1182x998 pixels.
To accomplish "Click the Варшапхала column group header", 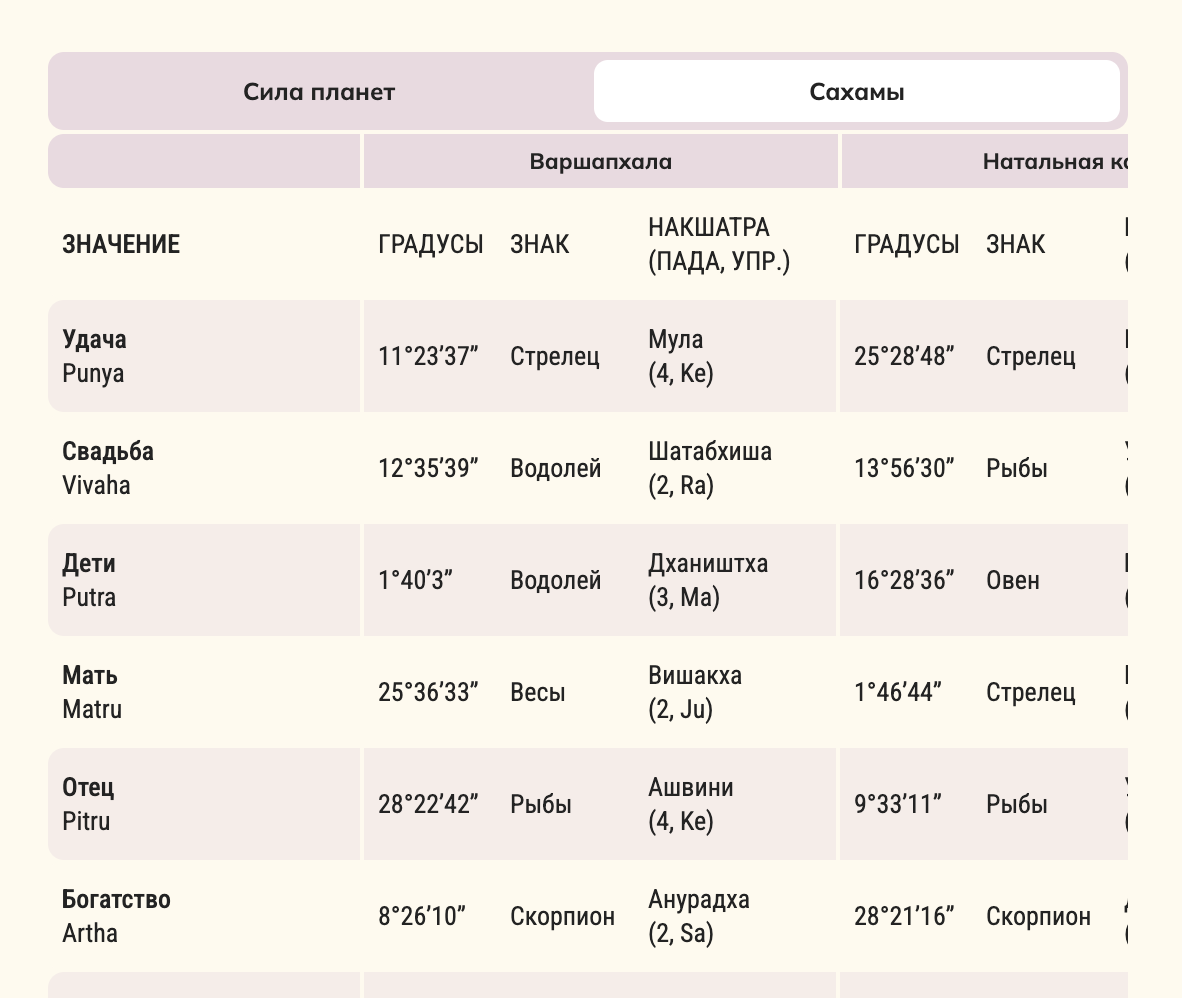I will (600, 161).
